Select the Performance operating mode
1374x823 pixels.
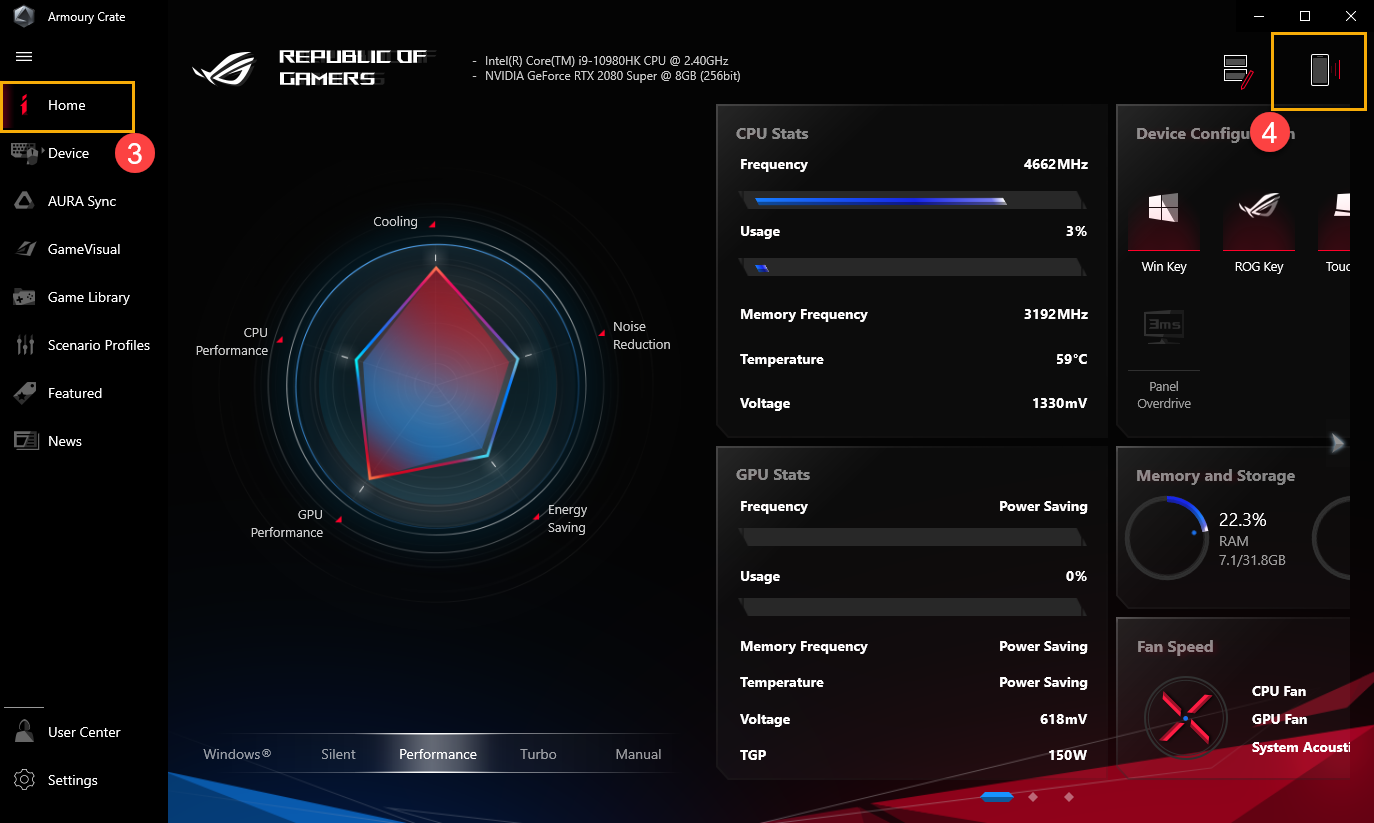tap(438, 754)
